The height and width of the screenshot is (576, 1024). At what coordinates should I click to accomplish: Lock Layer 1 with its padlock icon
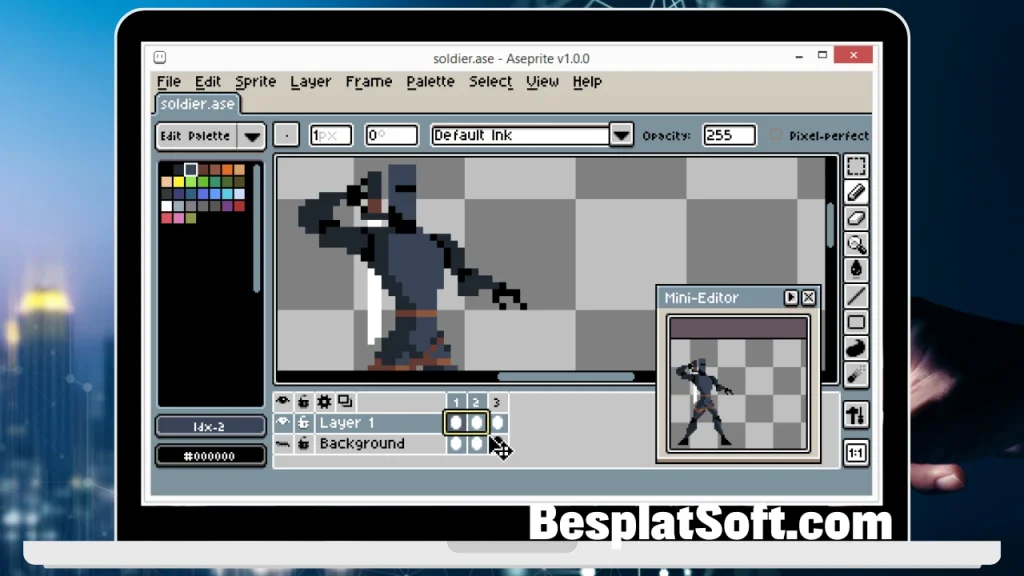(304, 422)
